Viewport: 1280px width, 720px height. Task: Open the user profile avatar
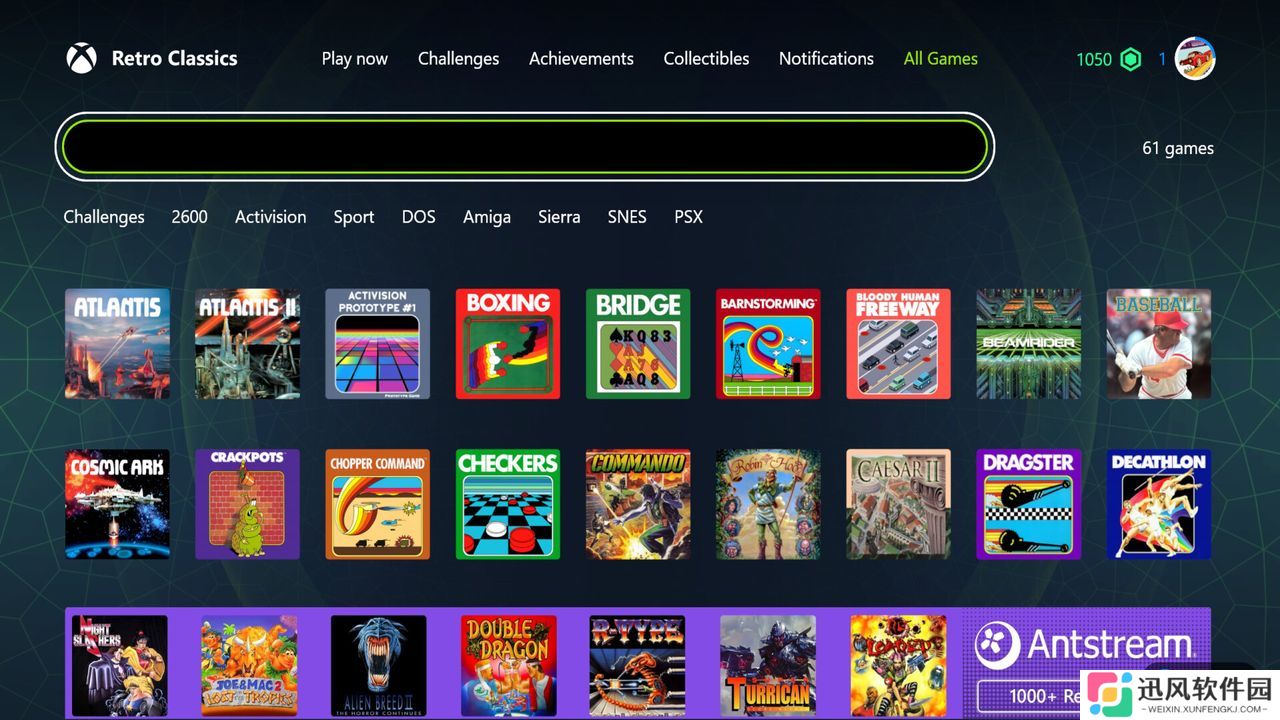click(x=1195, y=59)
